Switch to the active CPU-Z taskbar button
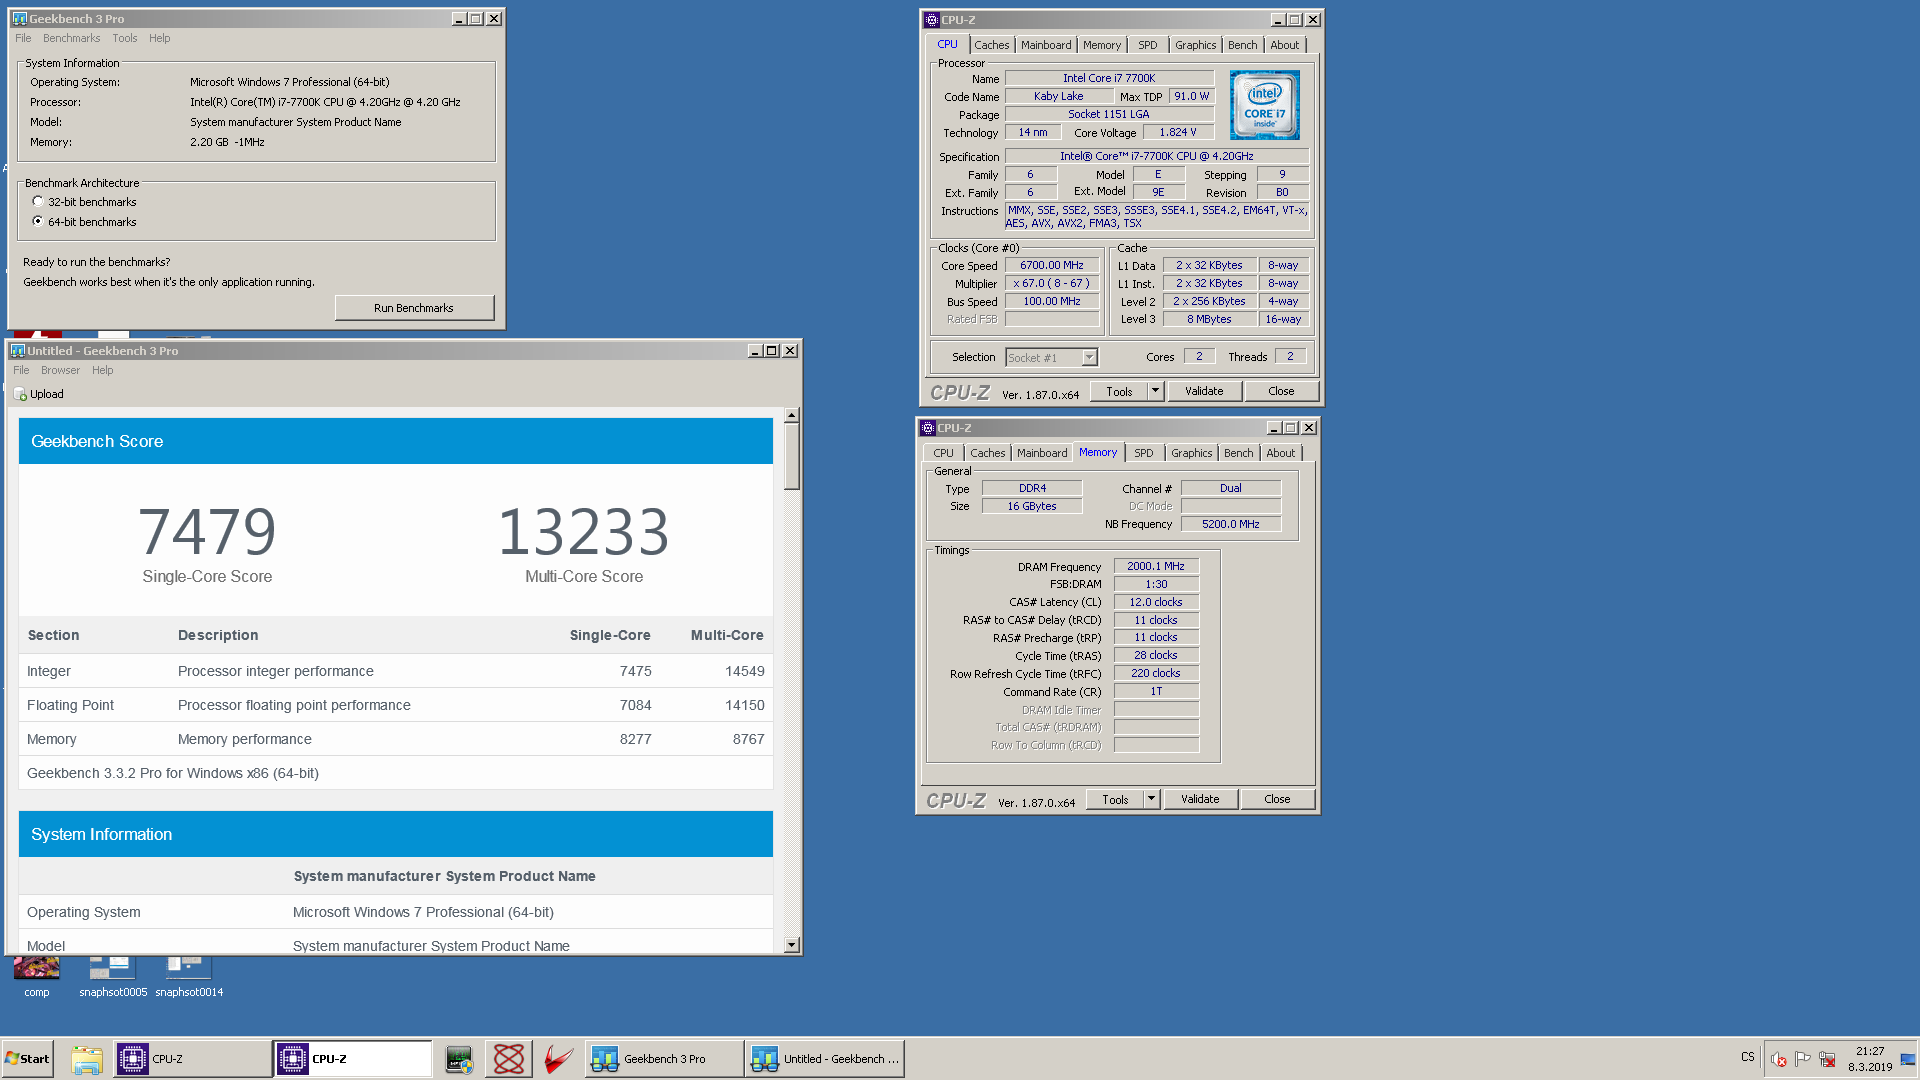Image resolution: width=1920 pixels, height=1080 pixels. click(353, 1059)
